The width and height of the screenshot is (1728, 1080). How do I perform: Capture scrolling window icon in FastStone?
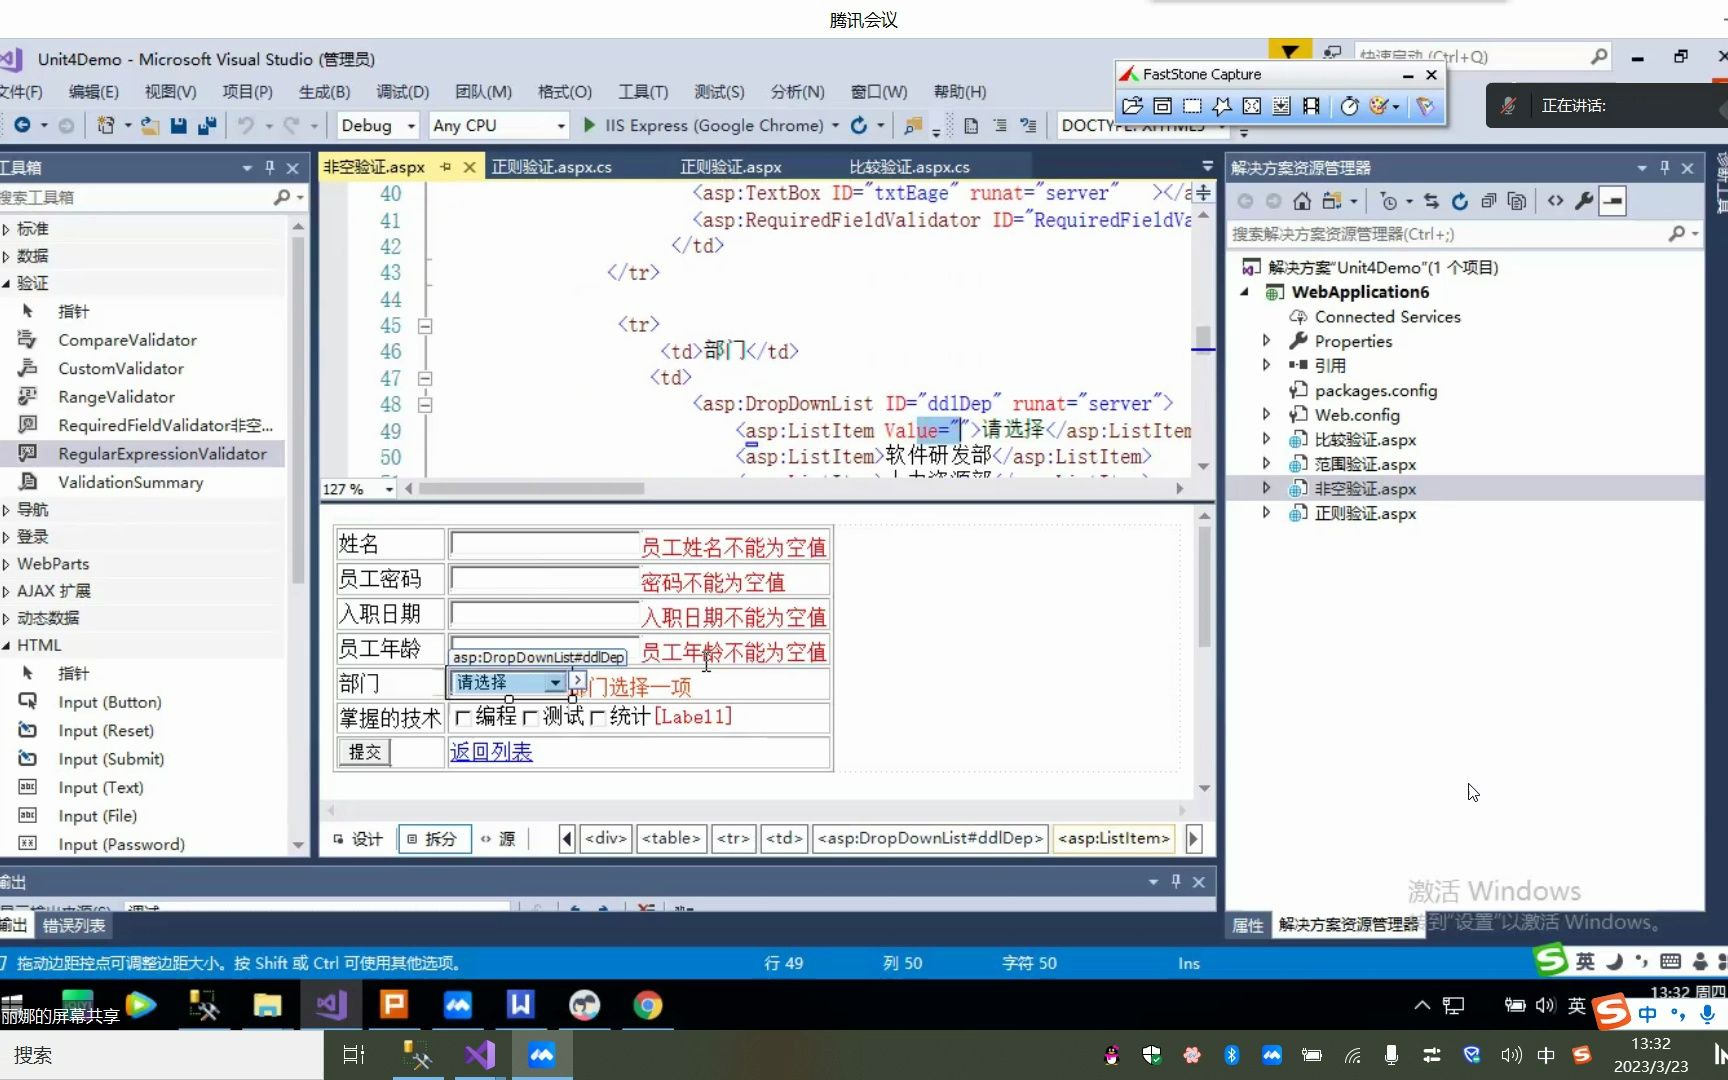(x=1281, y=106)
